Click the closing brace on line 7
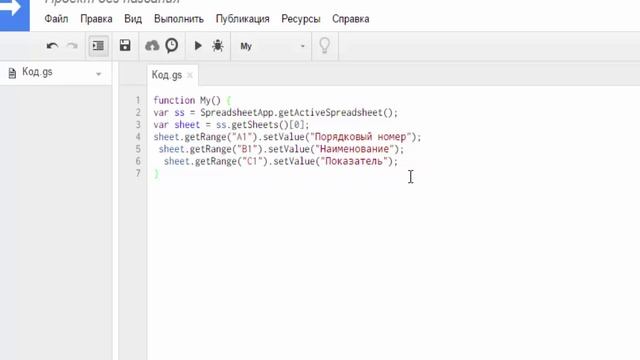Viewport: 640px width, 360px height. (x=156, y=174)
